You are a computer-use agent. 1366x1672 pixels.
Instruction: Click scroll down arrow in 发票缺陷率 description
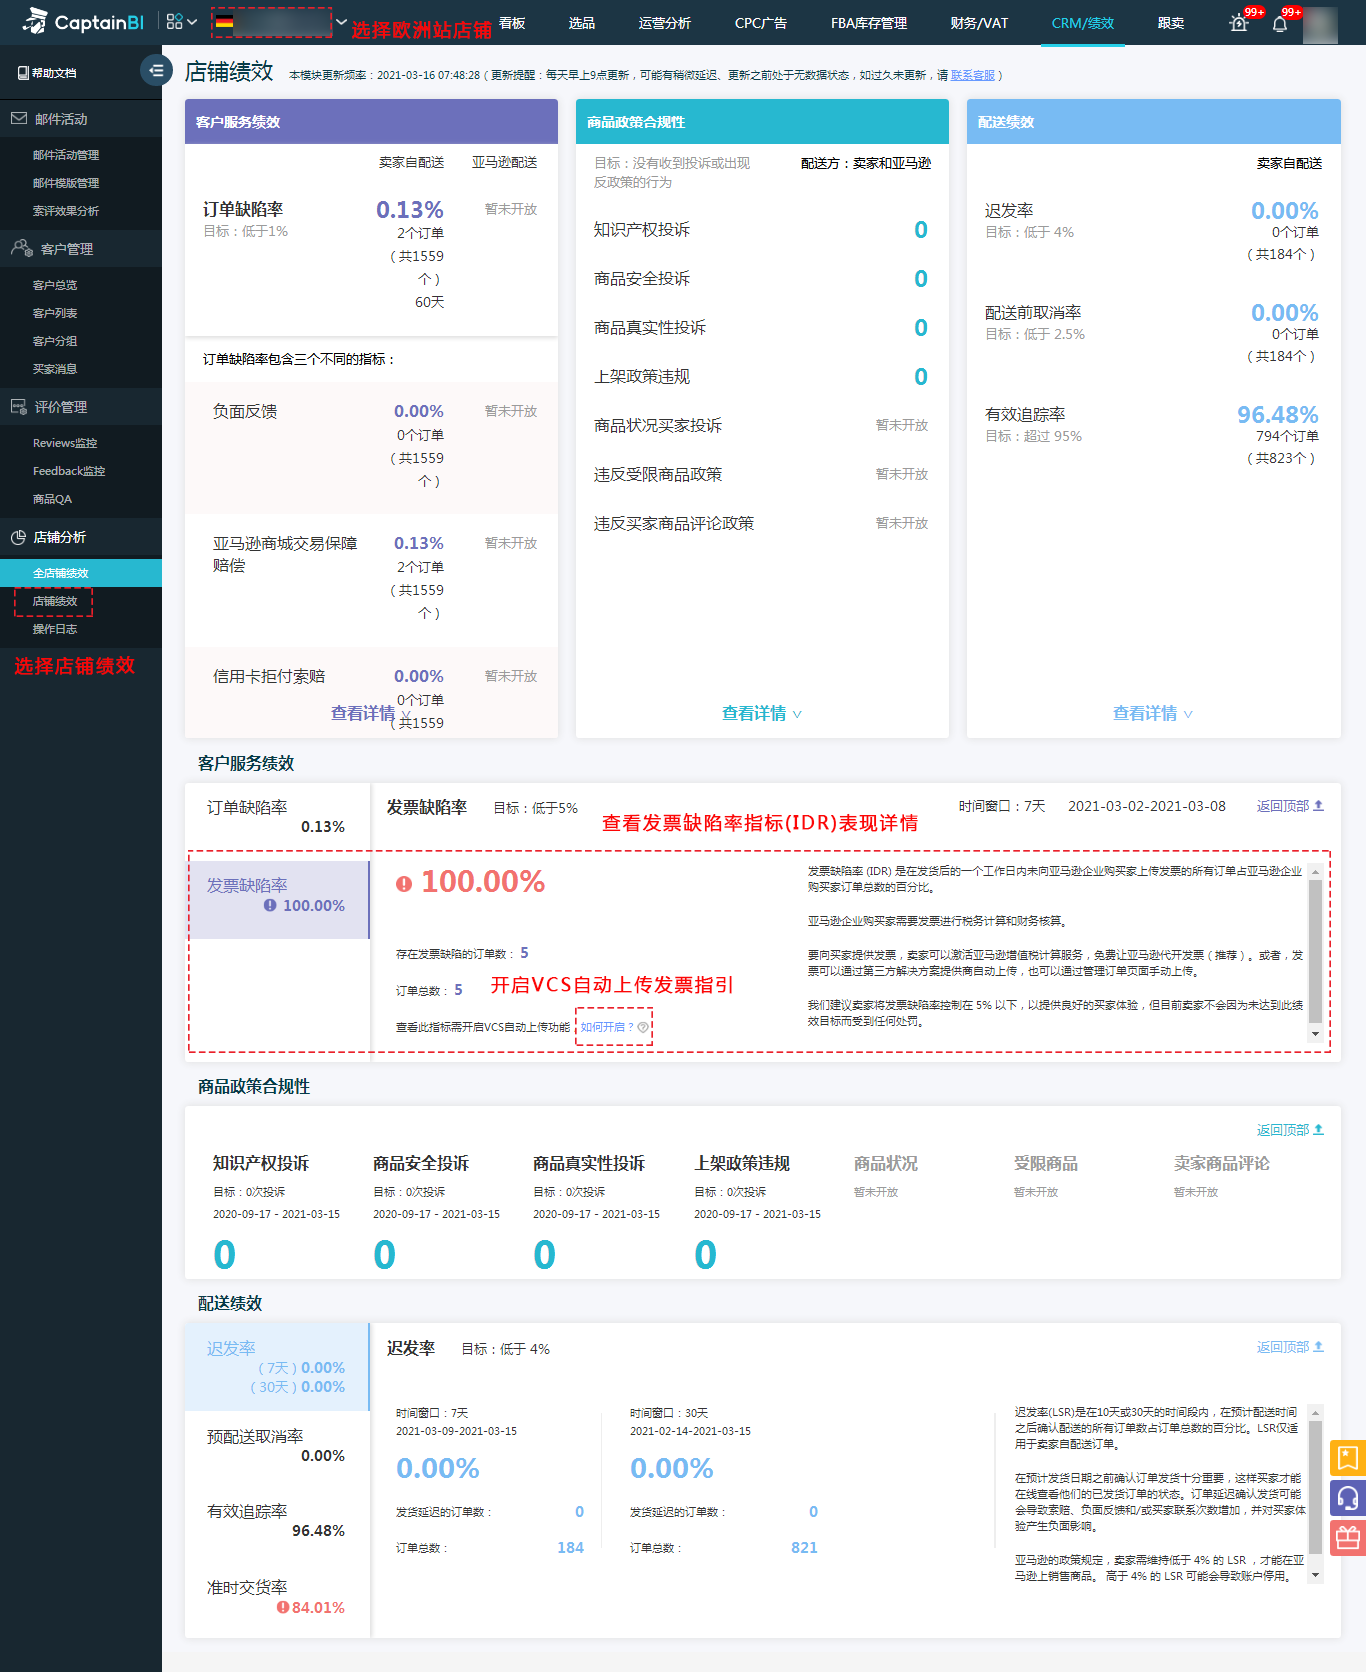1315,1034
